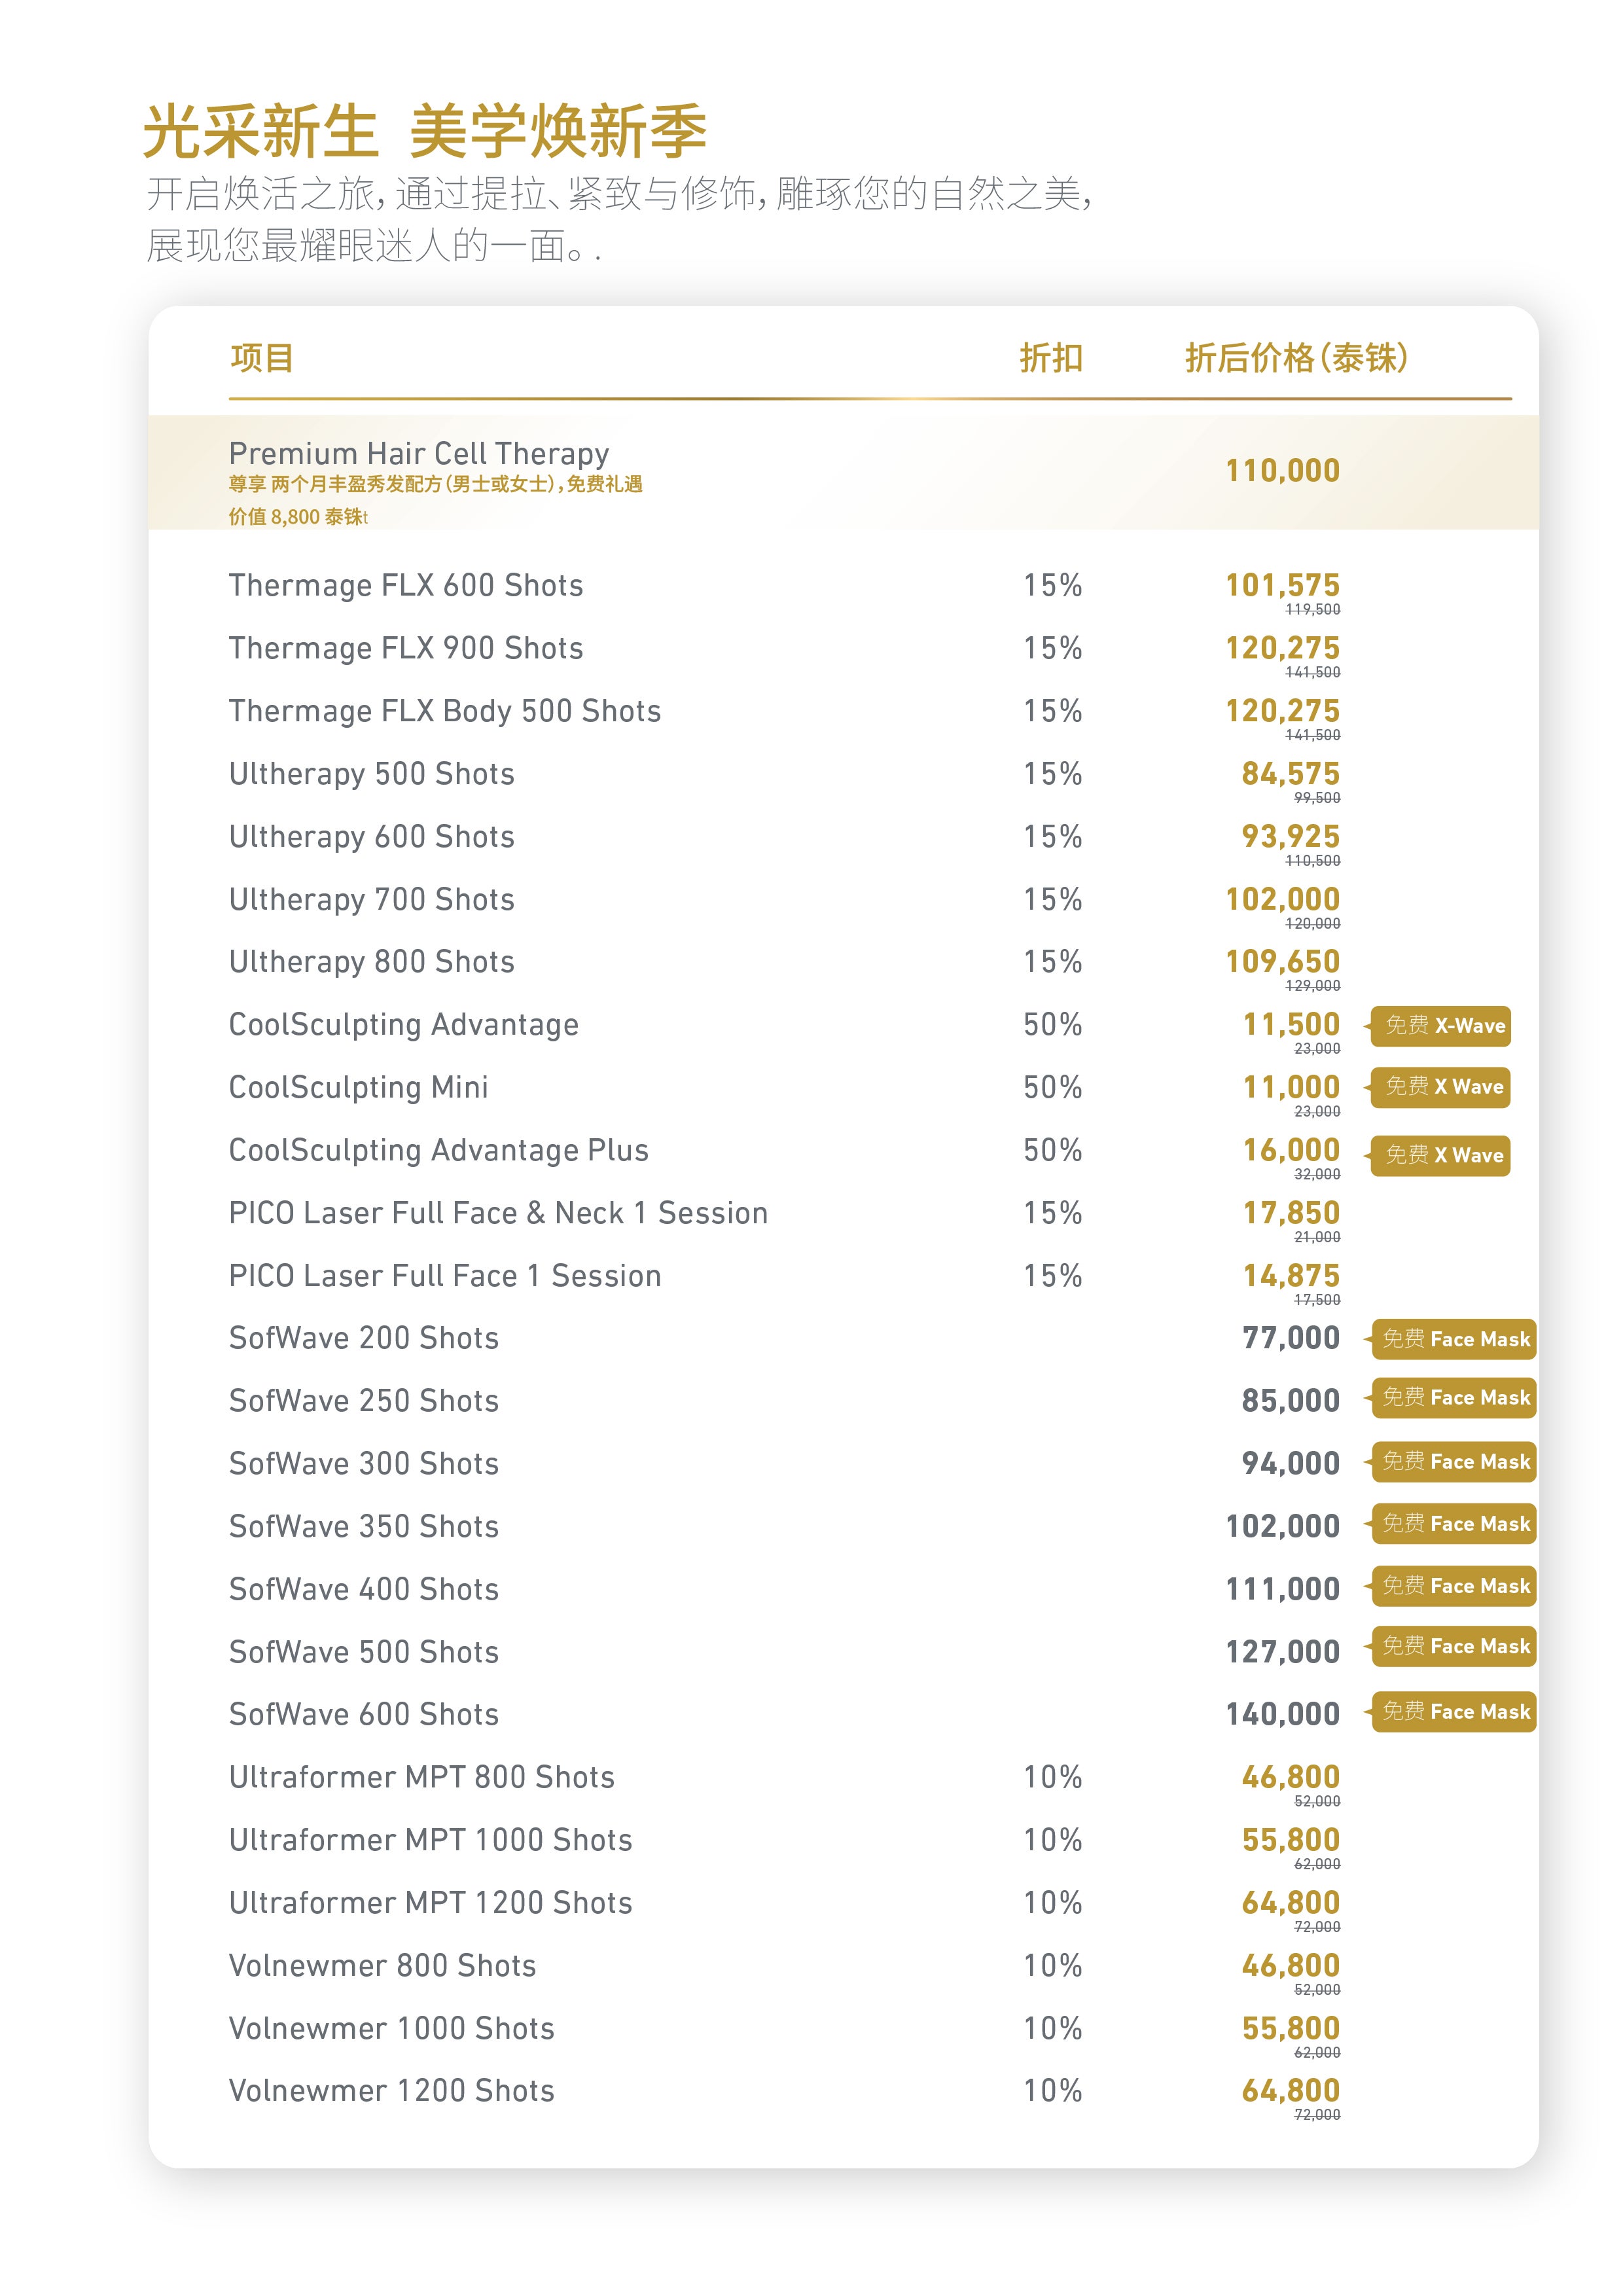Image resolution: width=1623 pixels, height=2296 pixels.
Task: Click the Volnewmer 1200 Shots item
Action: [x=392, y=2091]
